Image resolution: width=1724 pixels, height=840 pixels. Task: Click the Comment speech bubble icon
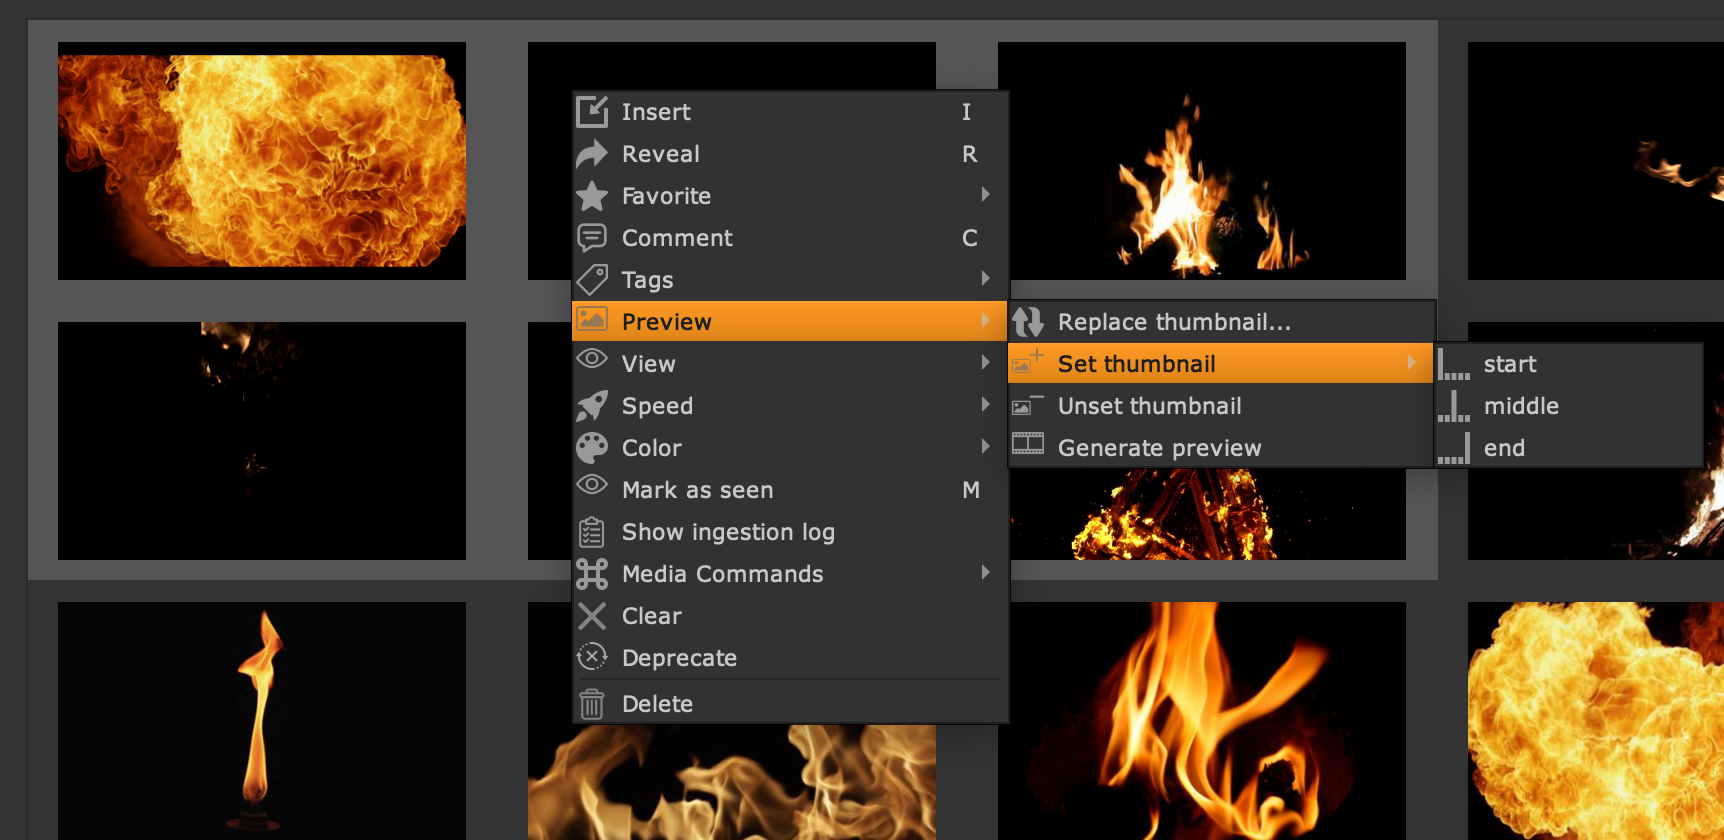pos(592,238)
